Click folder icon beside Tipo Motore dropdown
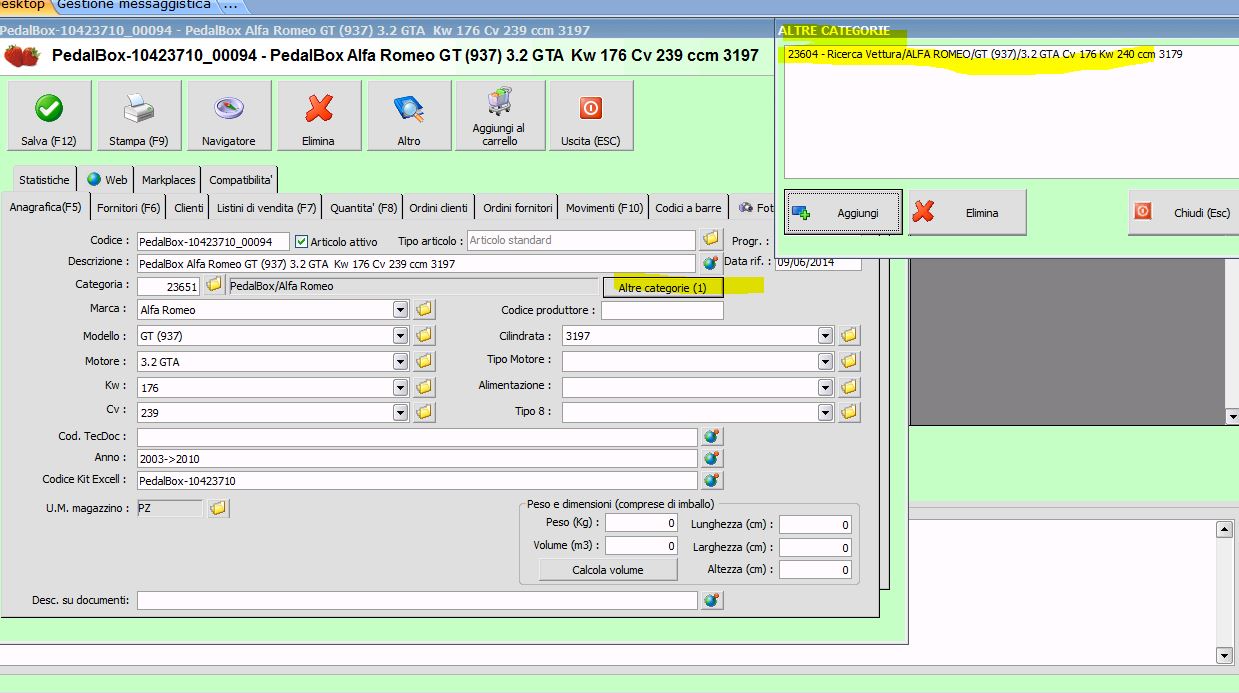The image size is (1239, 693). [x=849, y=361]
